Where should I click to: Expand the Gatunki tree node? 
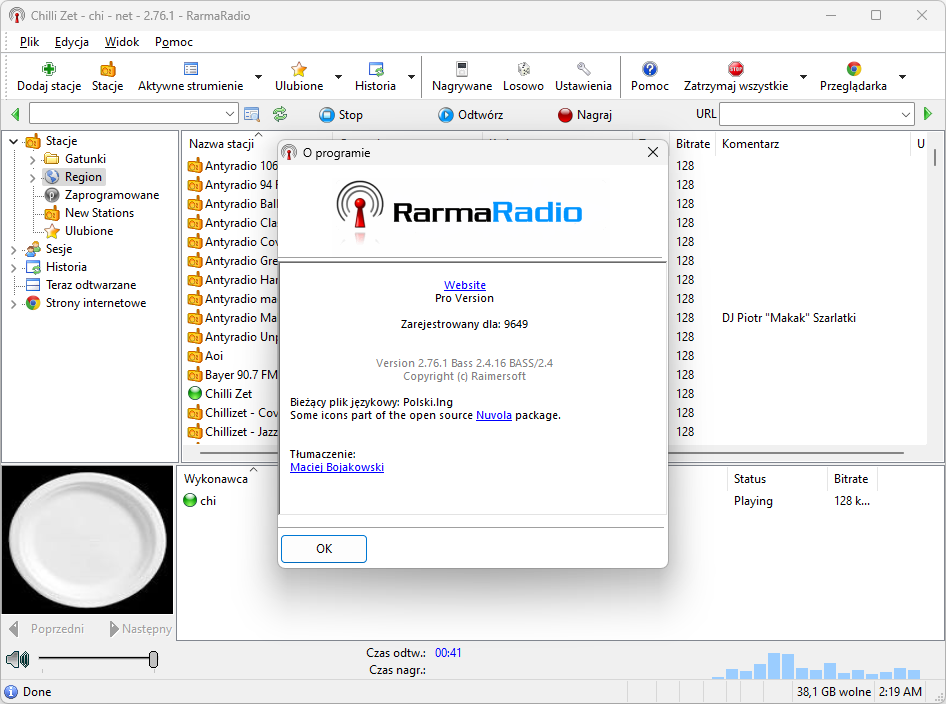[x=33, y=160]
